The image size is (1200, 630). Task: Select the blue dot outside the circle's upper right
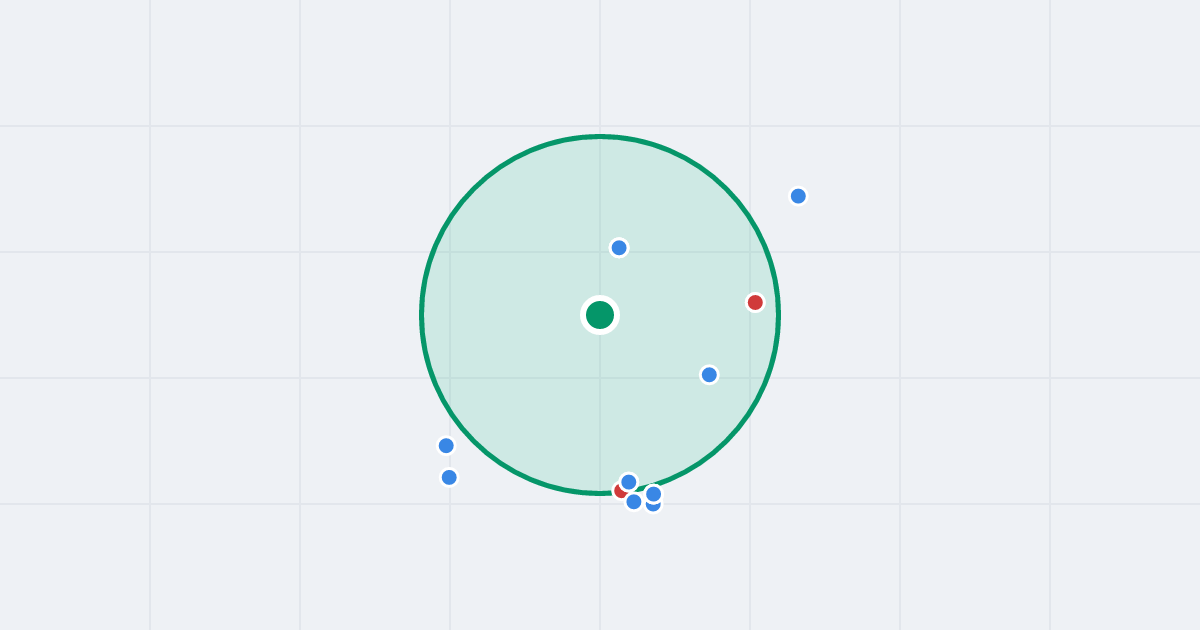tap(798, 196)
